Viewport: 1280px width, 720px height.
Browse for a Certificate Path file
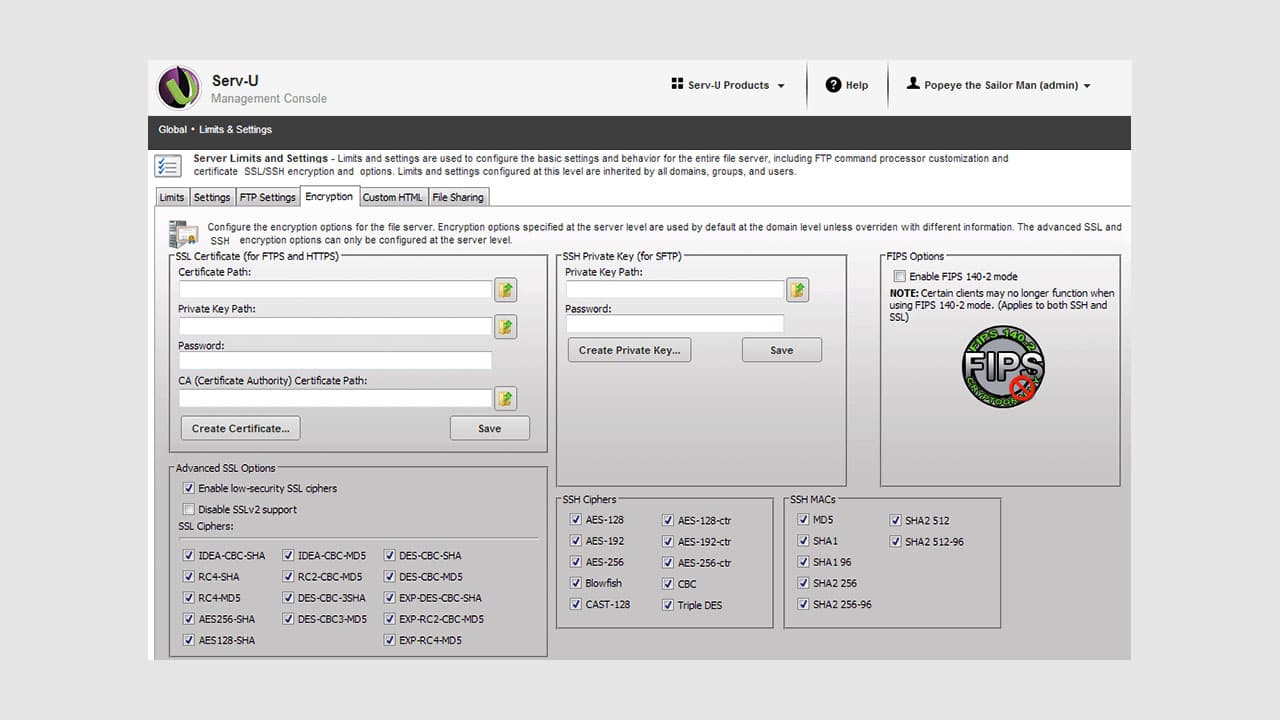505,289
